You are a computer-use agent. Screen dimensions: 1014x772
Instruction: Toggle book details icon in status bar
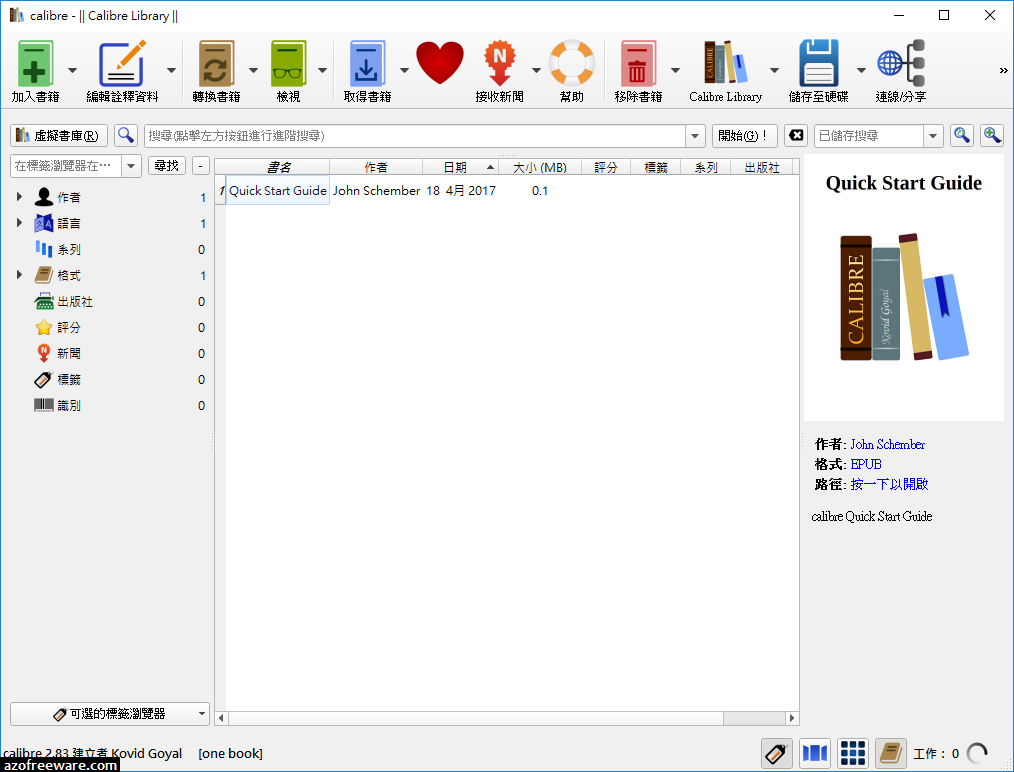(890, 753)
